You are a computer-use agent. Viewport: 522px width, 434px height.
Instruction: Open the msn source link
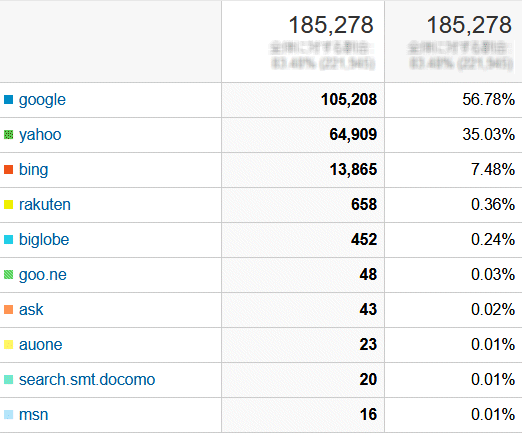point(33,415)
